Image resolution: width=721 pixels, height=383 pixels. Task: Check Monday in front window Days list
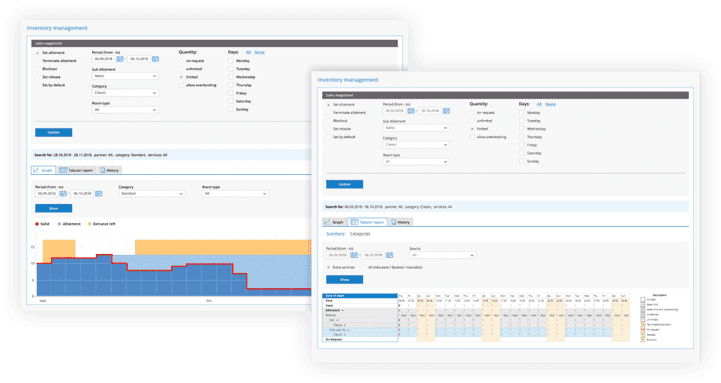(521, 113)
